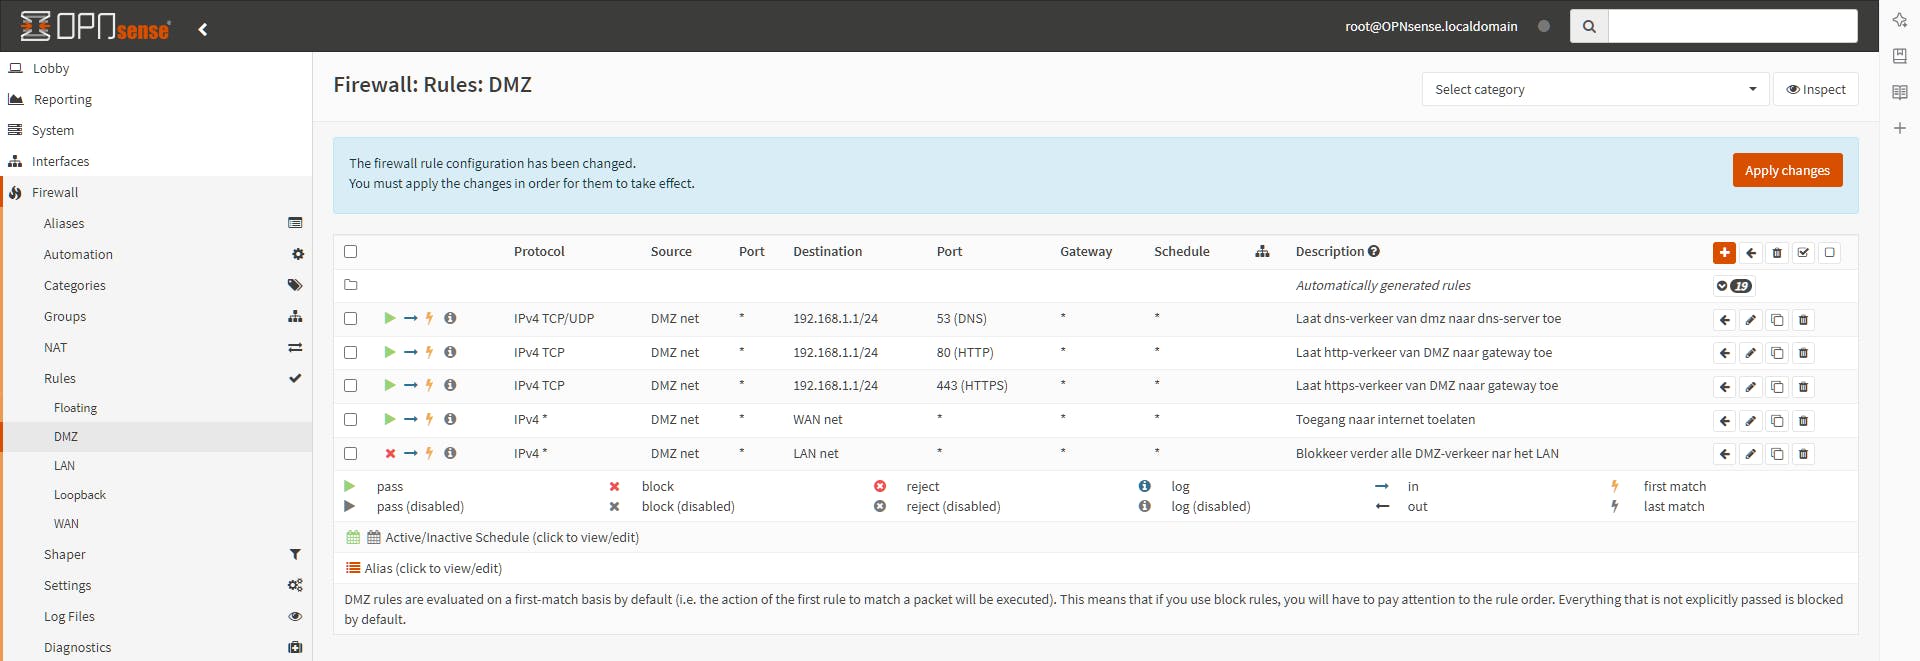This screenshot has width=1920, height=661.
Task: Check the checkbox for the HTTP rule
Action: 350,352
